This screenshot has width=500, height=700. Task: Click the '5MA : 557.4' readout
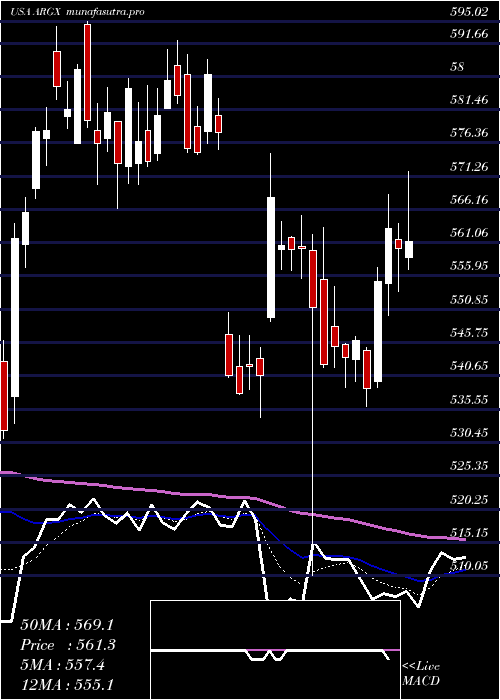point(62,665)
